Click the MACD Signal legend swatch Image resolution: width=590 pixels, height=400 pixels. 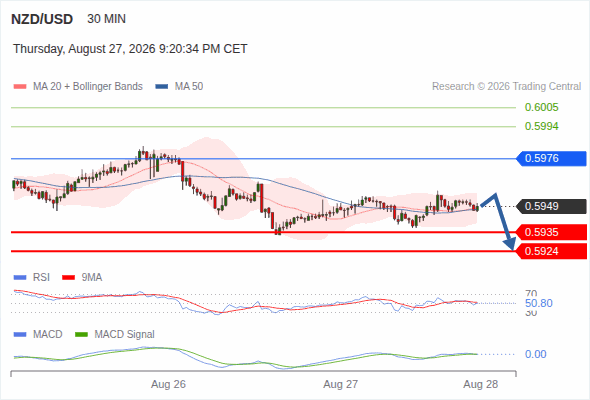(81, 335)
